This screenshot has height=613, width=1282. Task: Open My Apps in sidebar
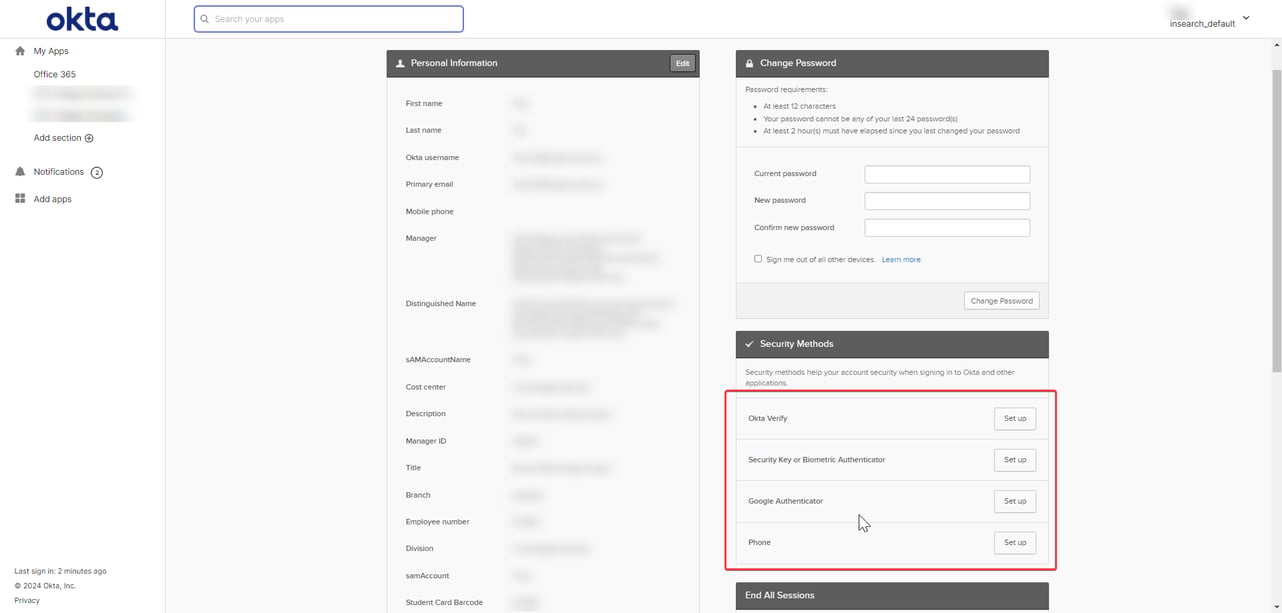[x=51, y=51]
